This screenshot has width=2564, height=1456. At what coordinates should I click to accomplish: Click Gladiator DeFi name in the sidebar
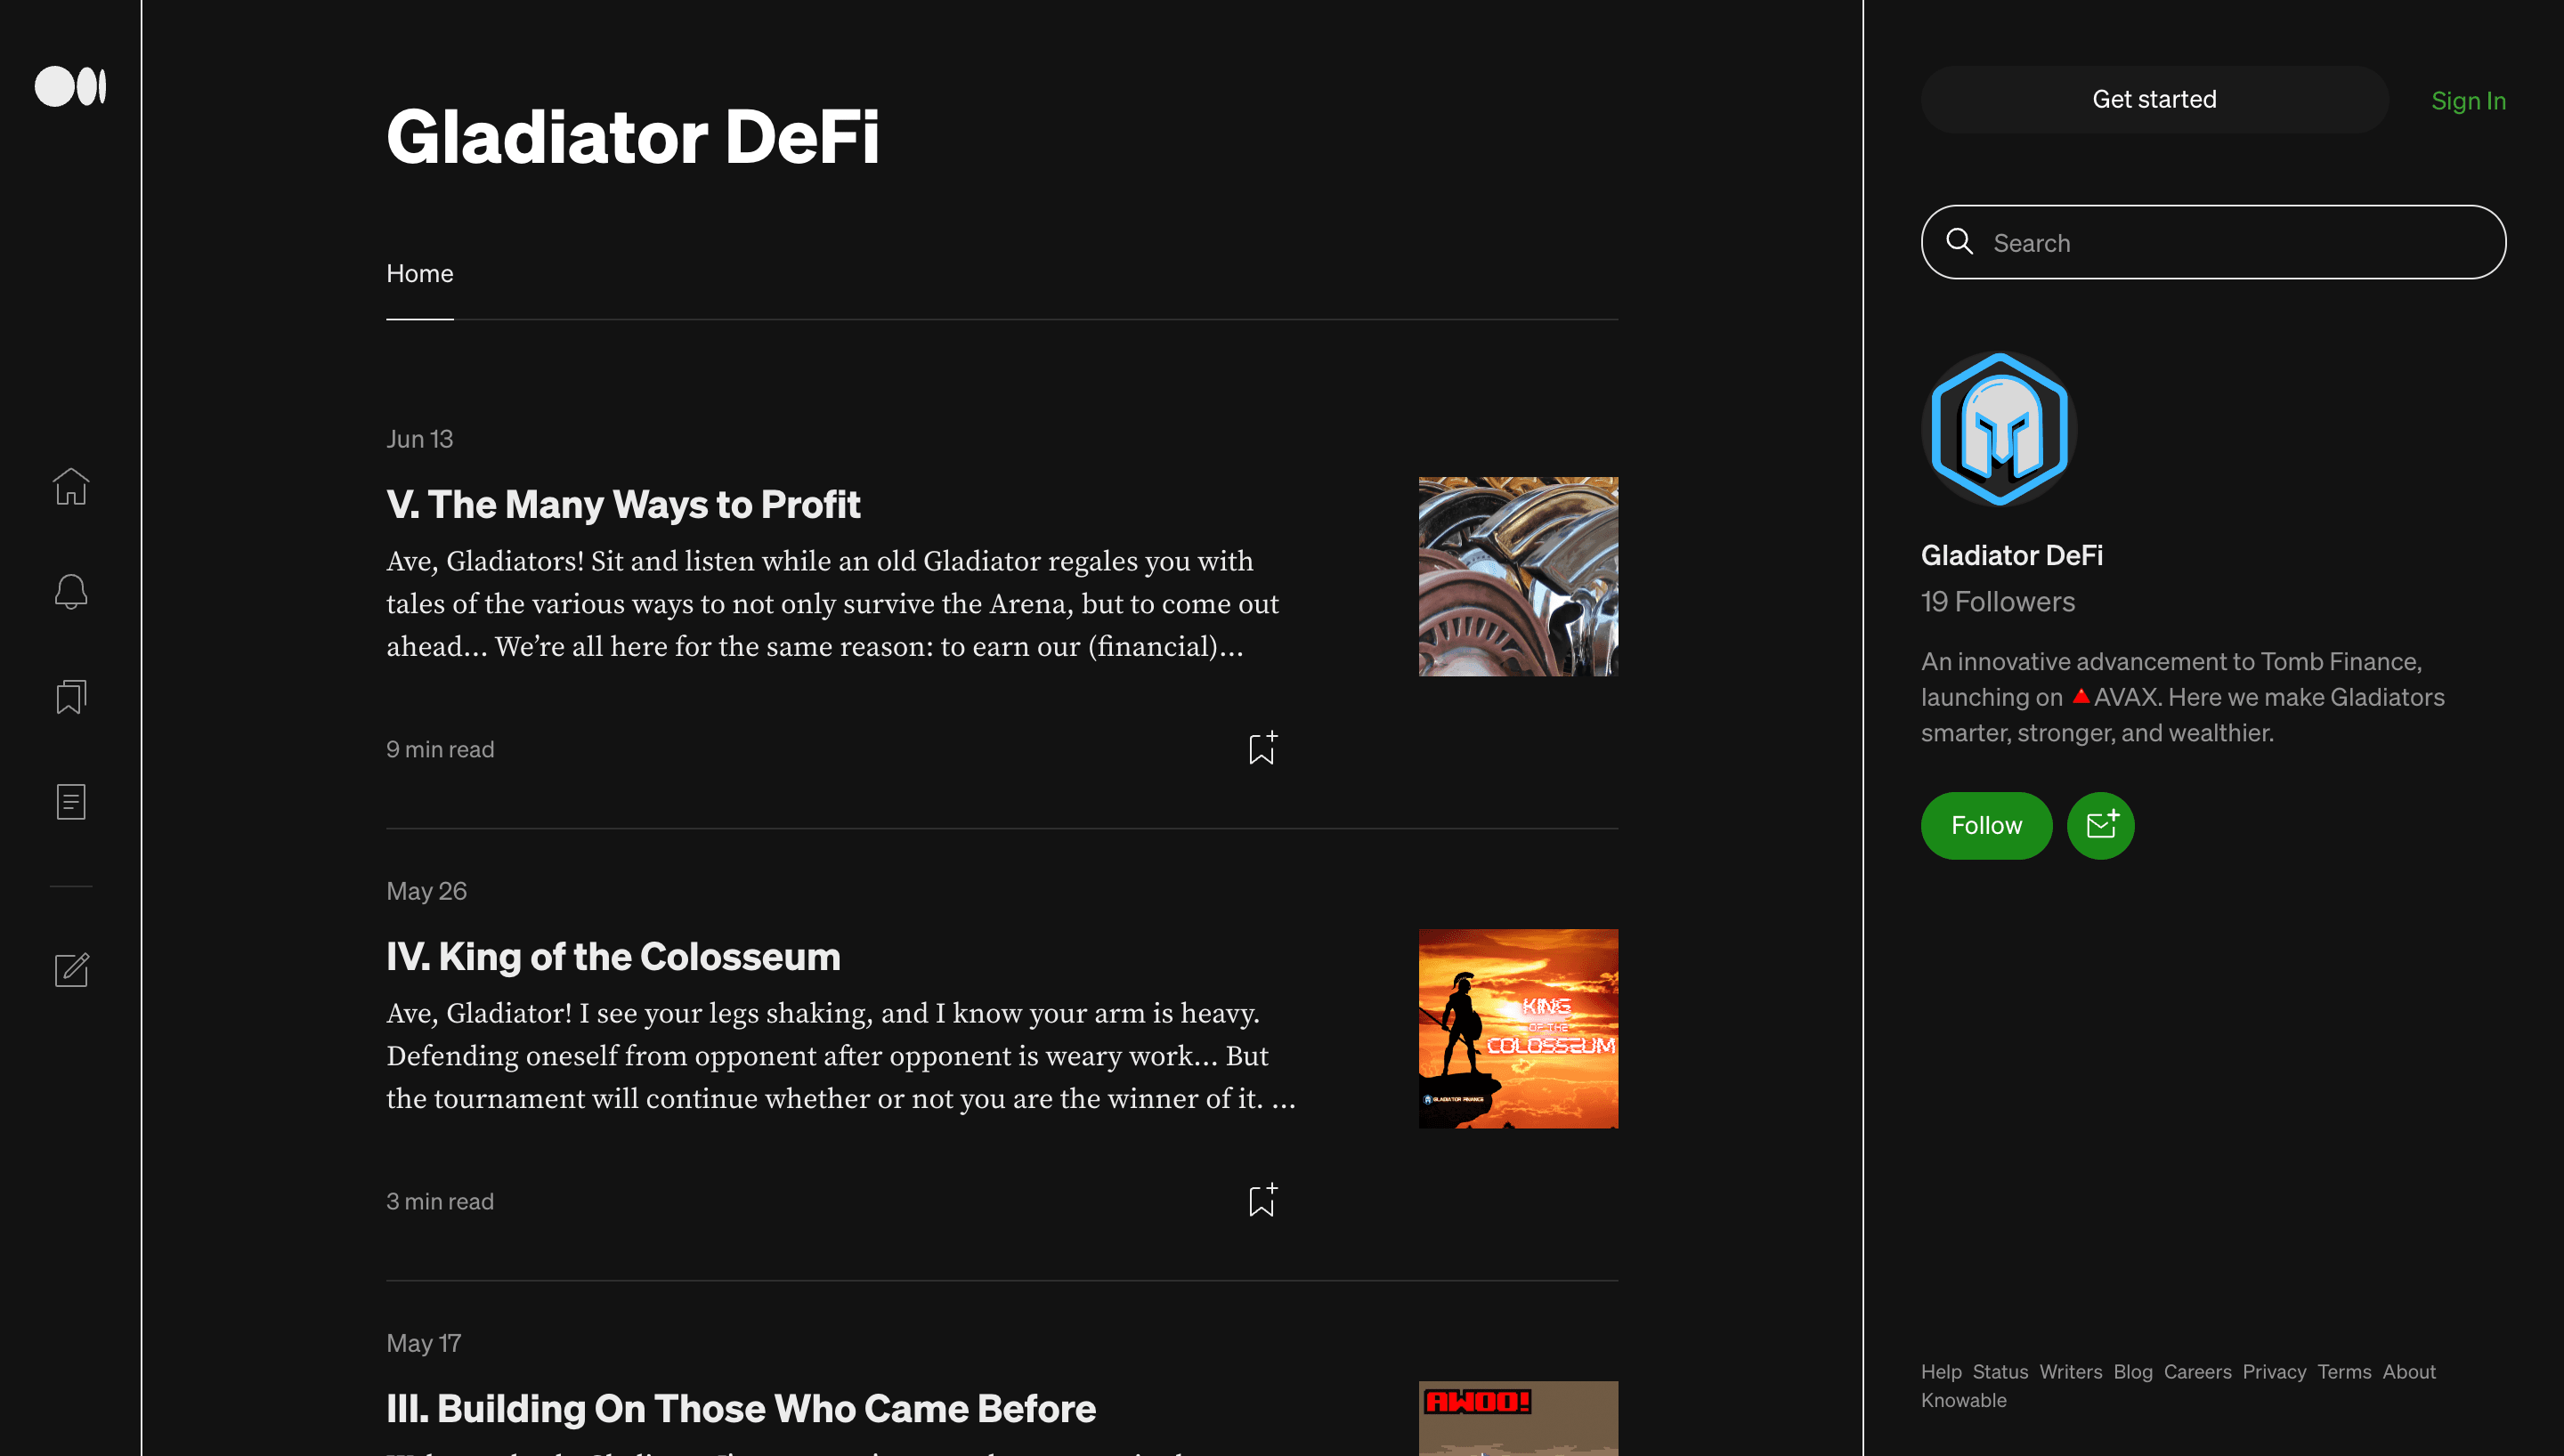2012,555
